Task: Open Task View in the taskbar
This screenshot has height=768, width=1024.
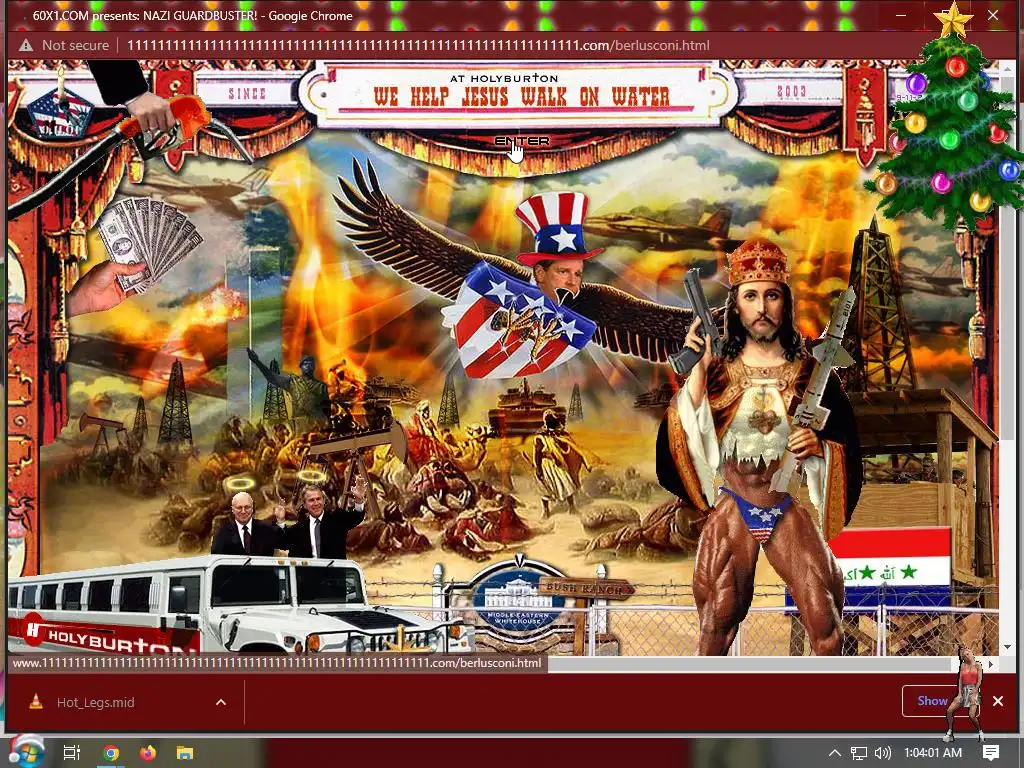Action: tap(71, 753)
